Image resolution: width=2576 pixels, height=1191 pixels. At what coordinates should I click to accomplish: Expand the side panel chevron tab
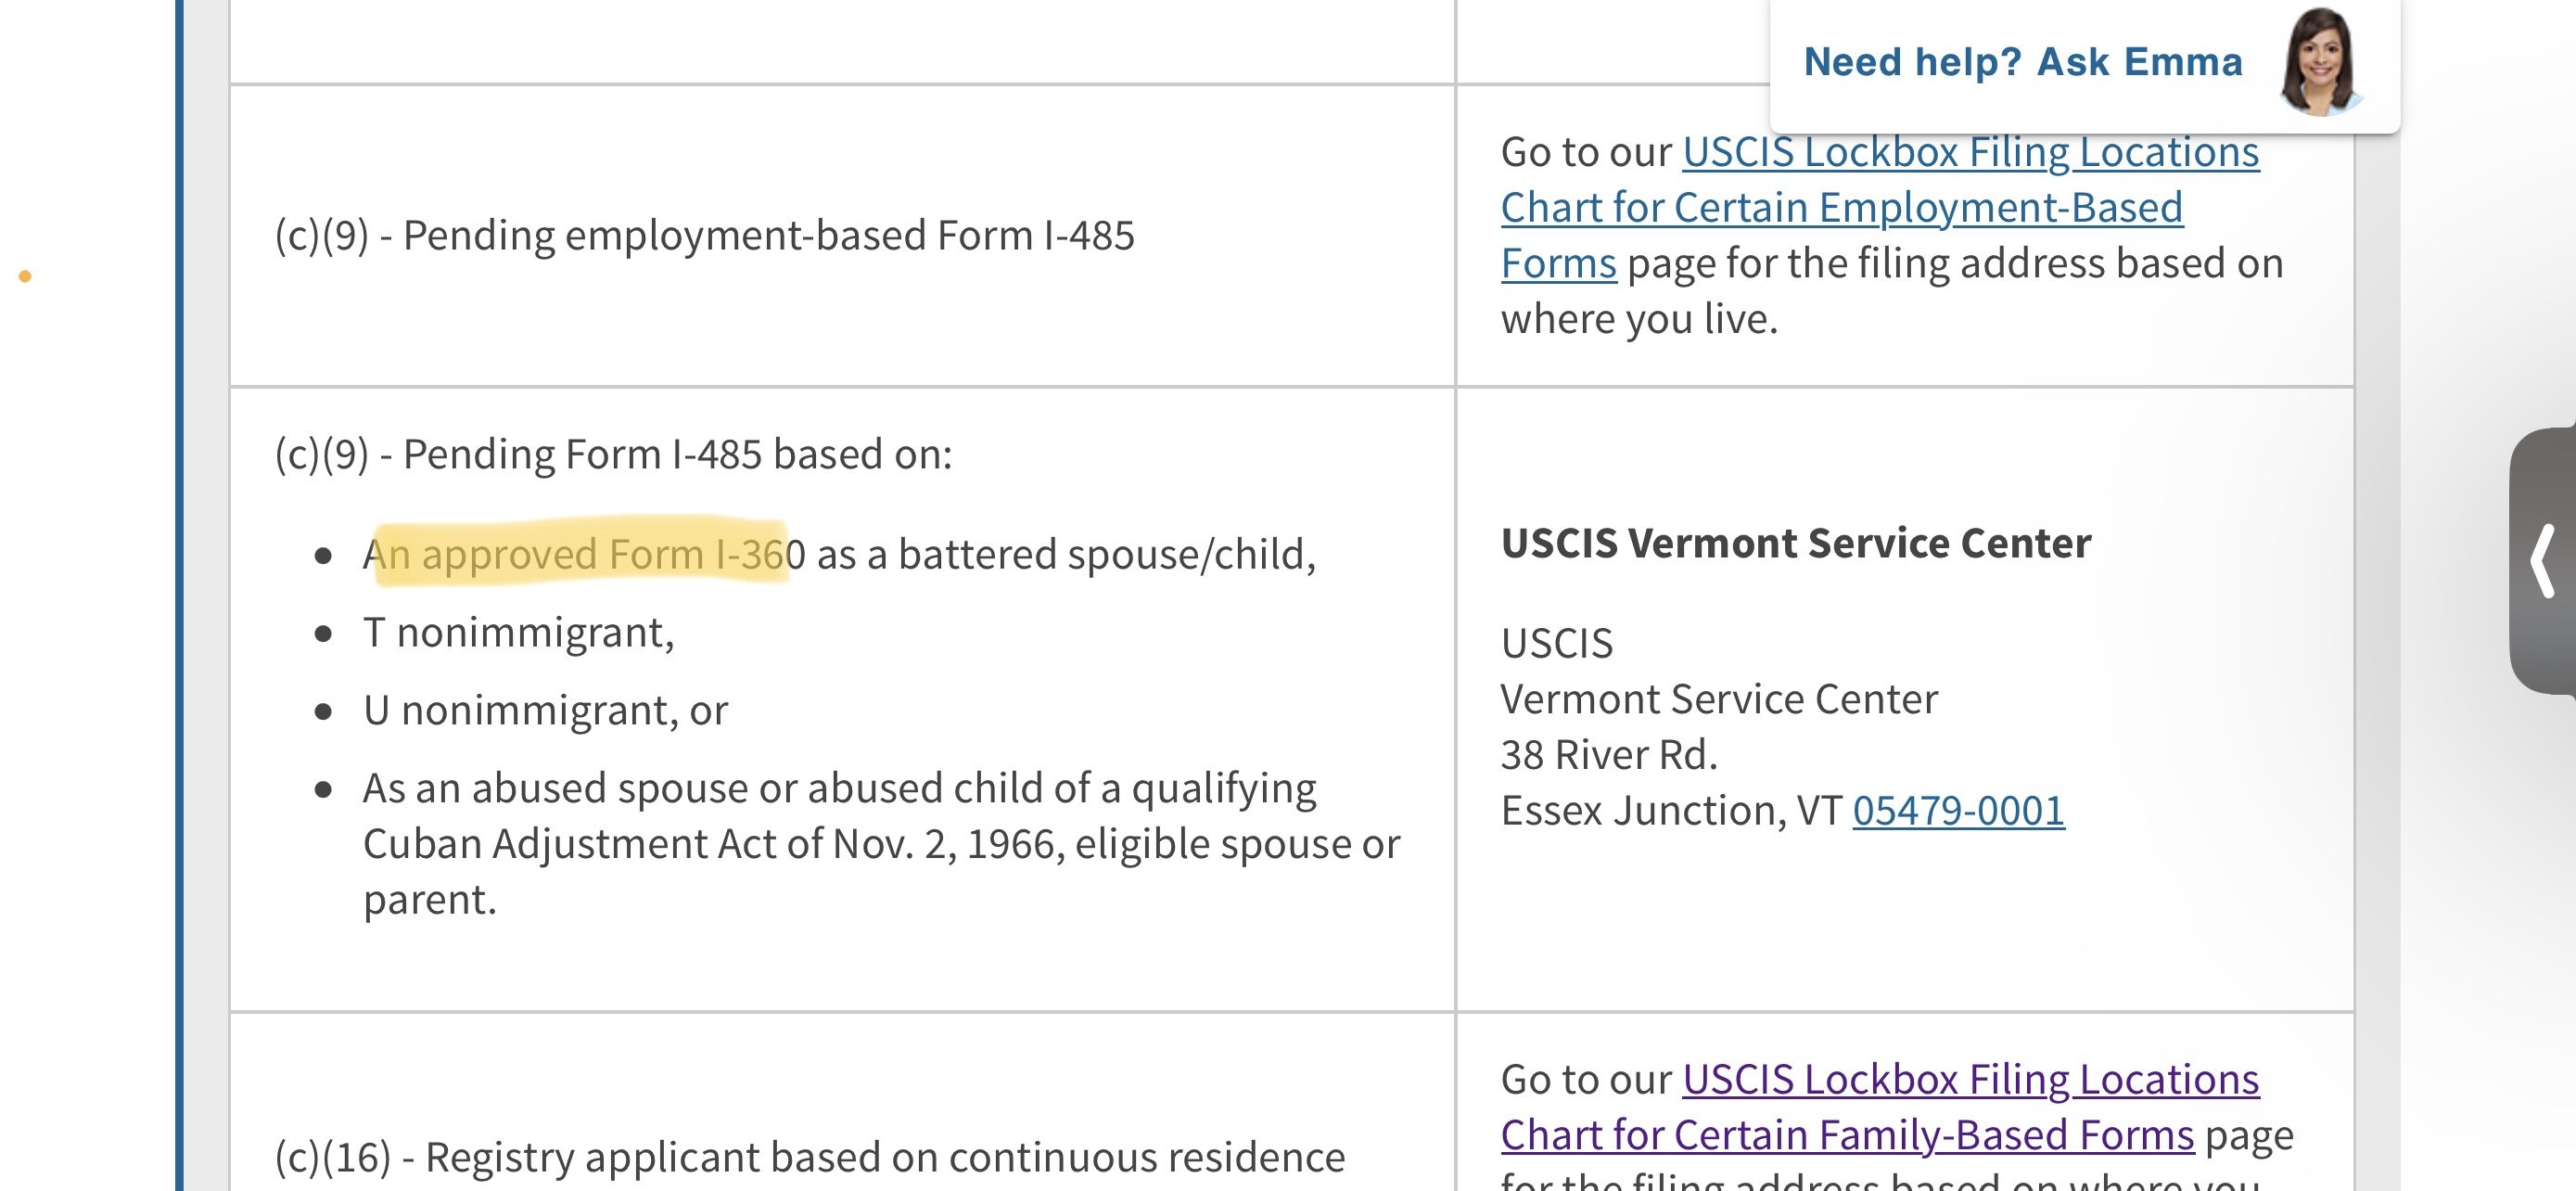[x=2544, y=561]
